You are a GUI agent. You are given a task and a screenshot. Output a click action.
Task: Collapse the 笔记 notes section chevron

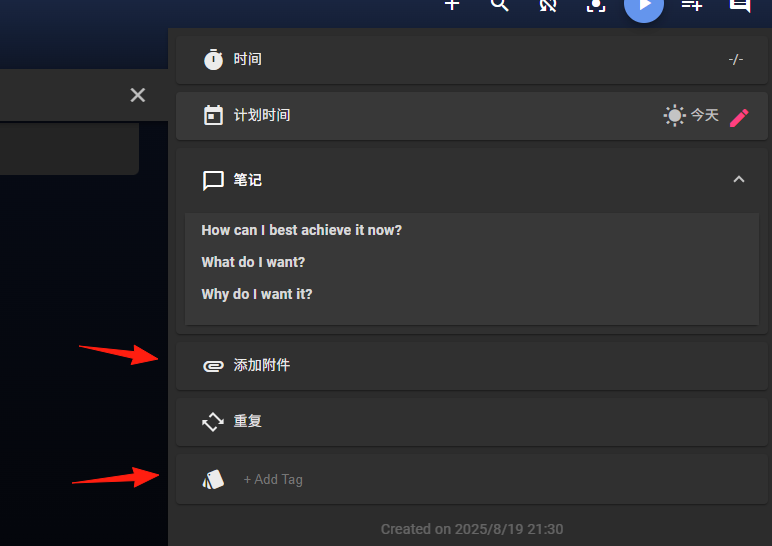point(739,179)
